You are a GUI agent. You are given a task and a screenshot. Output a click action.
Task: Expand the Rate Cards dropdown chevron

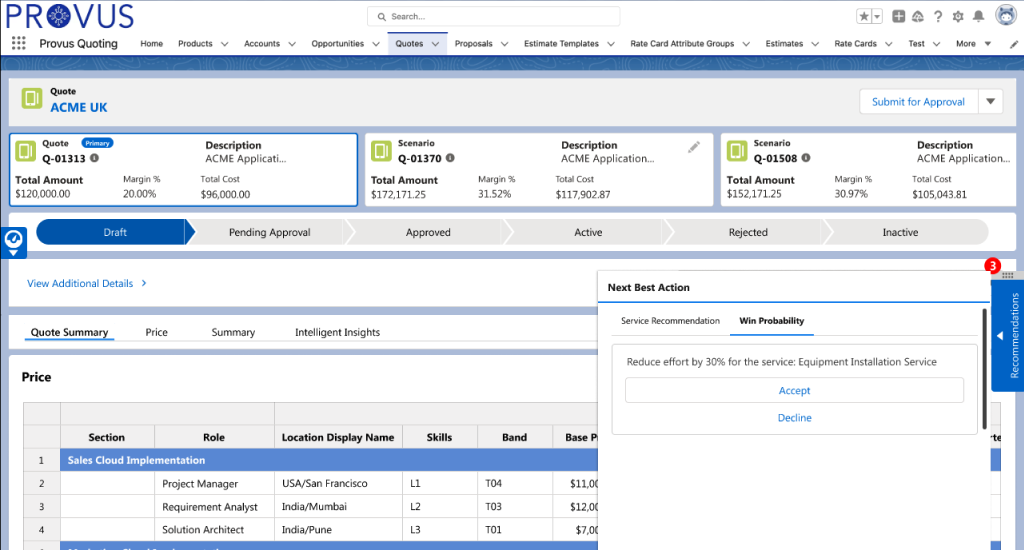click(x=889, y=44)
